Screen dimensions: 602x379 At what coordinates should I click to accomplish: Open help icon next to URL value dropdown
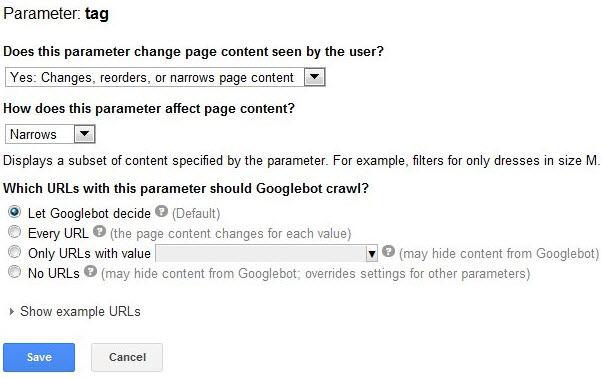pyautogui.click(x=389, y=251)
